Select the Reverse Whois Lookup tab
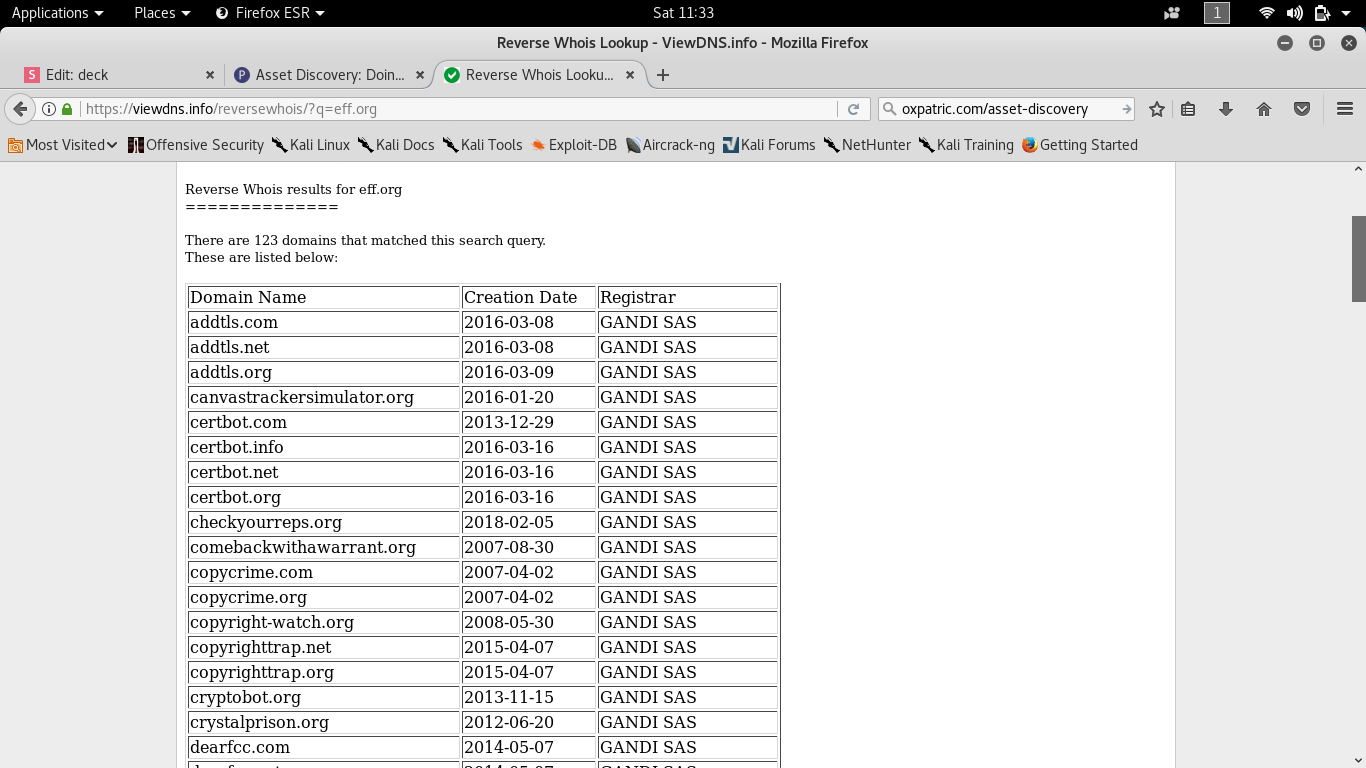This screenshot has width=1366, height=768. [540, 75]
